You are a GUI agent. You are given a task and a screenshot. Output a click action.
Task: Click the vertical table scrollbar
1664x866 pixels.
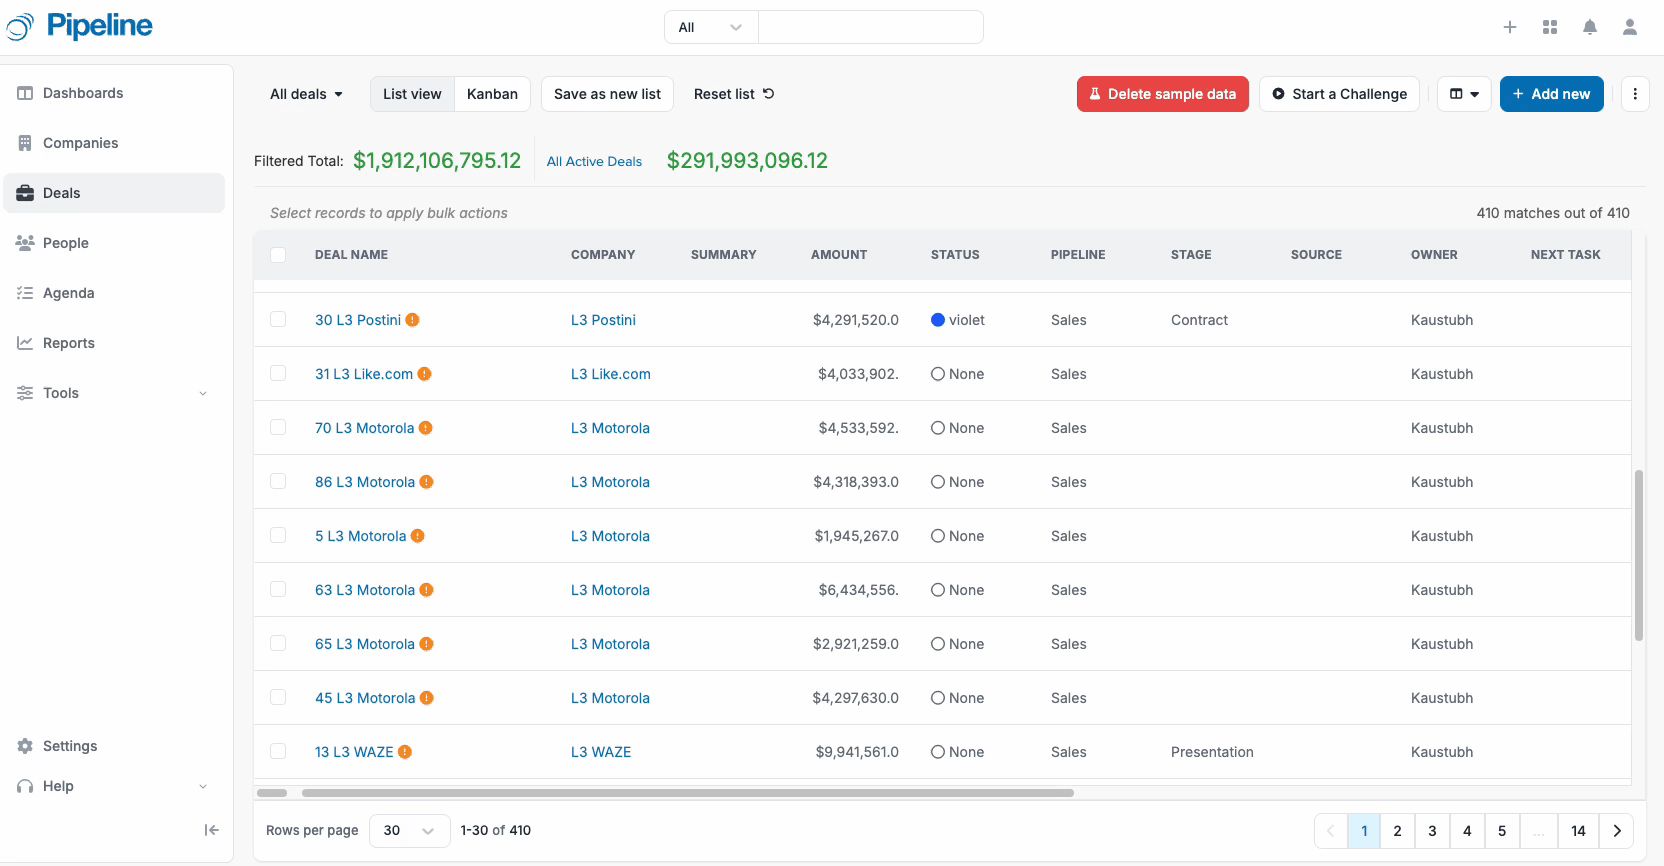click(1638, 555)
